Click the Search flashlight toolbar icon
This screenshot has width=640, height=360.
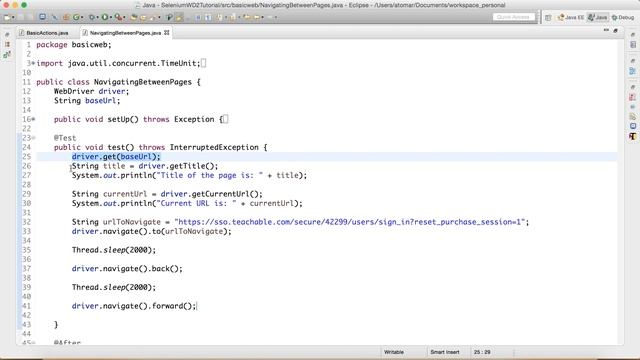click(x=152, y=17)
